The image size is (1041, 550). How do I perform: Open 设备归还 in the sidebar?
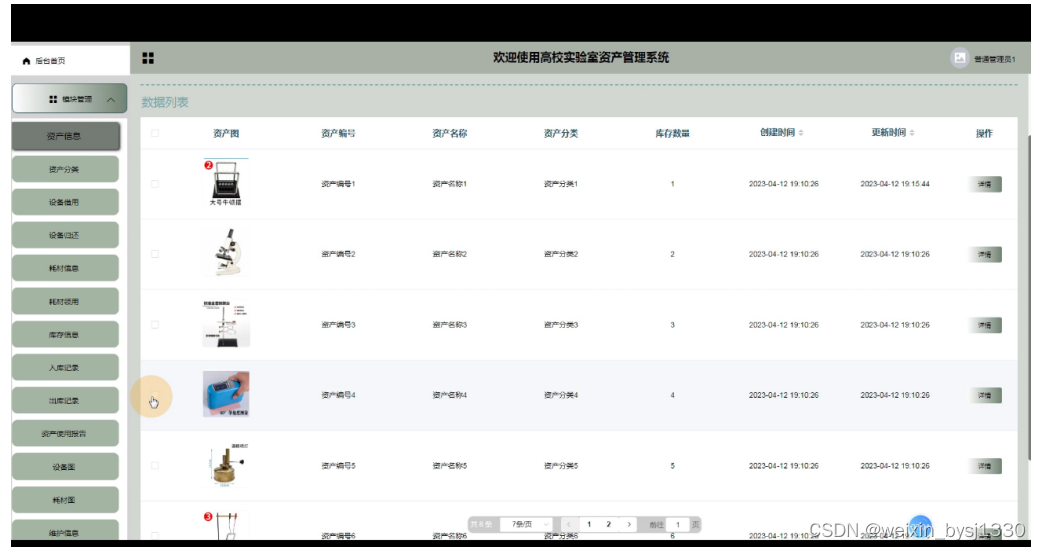point(65,235)
